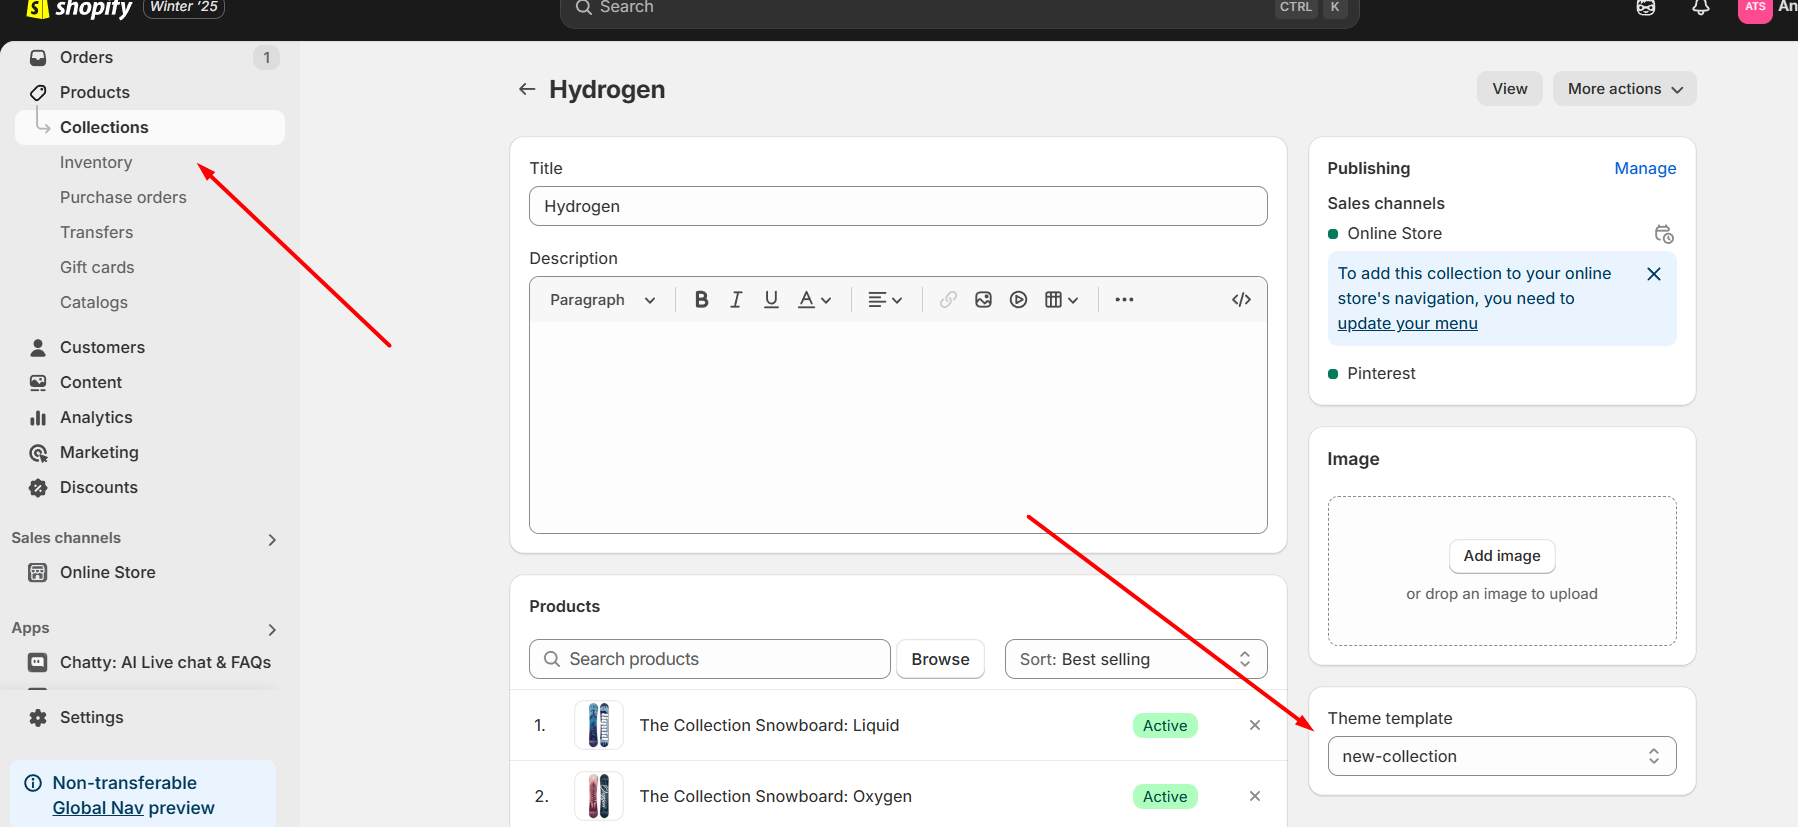
Task: Click inside the Description text area
Action: click(x=898, y=427)
